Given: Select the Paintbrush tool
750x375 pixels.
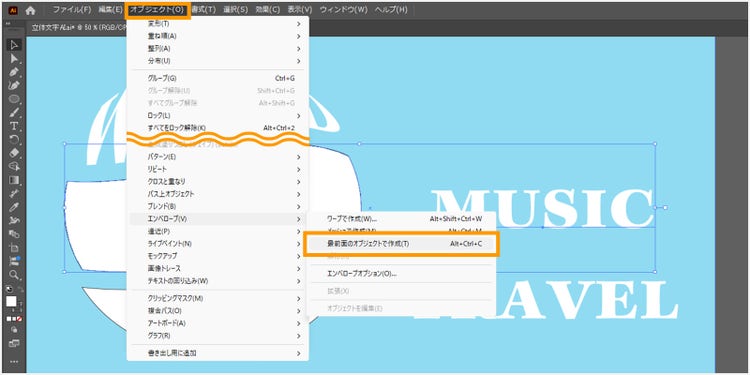Looking at the screenshot, I should point(14,112).
